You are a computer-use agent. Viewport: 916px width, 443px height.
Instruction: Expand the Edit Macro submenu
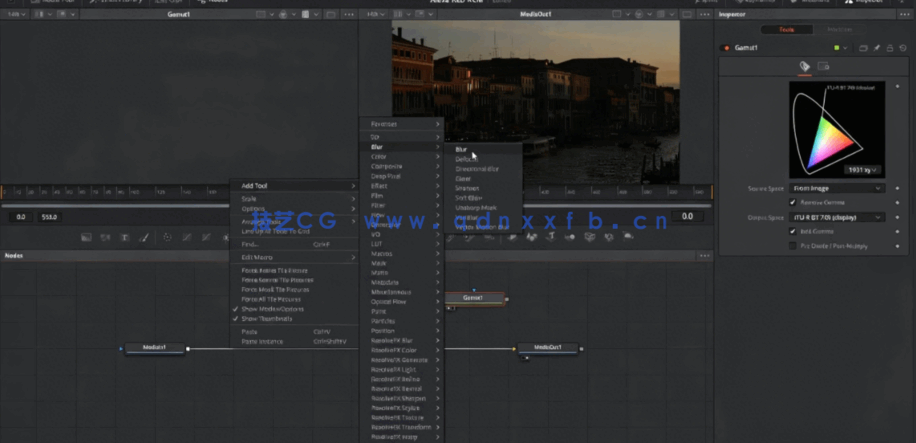[294, 257]
